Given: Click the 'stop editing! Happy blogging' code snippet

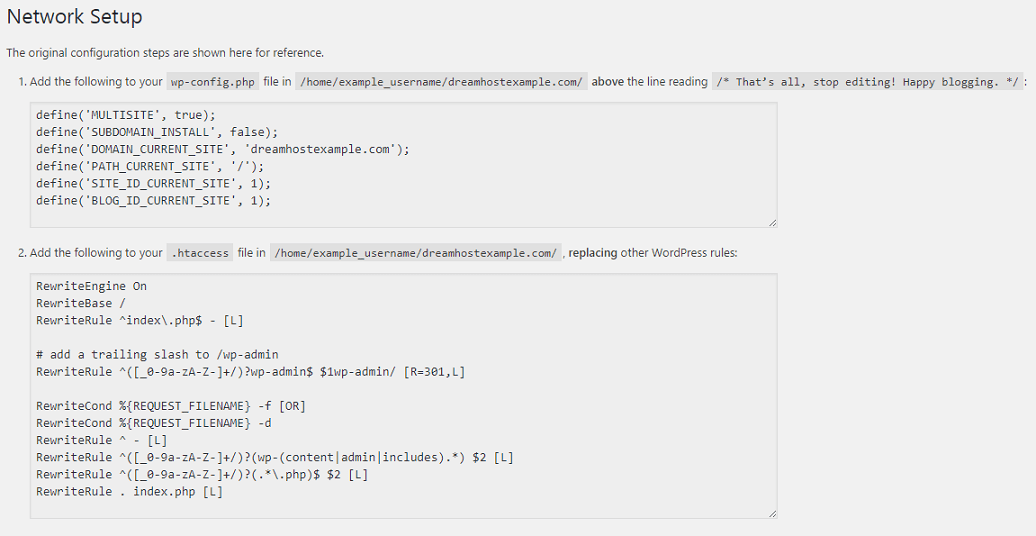Looking at the screenshot, I should point(867,82).
